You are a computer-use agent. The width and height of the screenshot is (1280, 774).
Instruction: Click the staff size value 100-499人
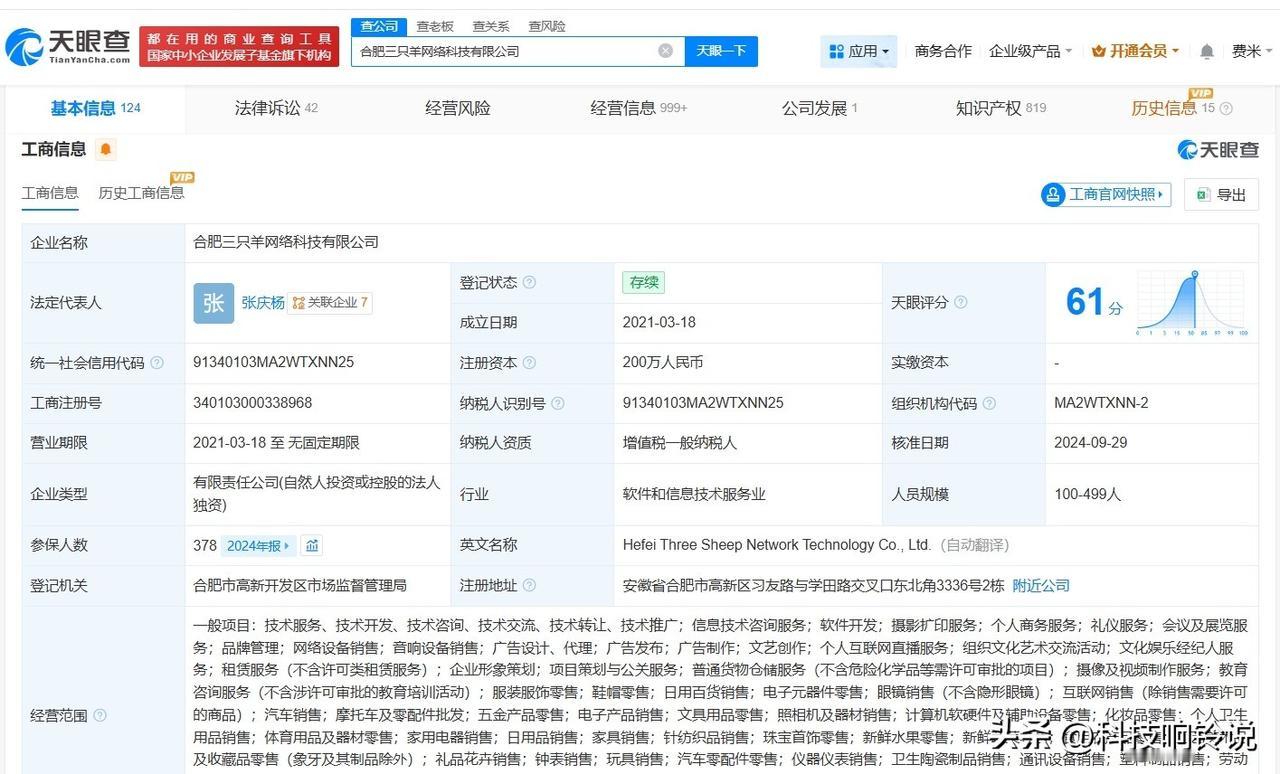(1088, 494)
